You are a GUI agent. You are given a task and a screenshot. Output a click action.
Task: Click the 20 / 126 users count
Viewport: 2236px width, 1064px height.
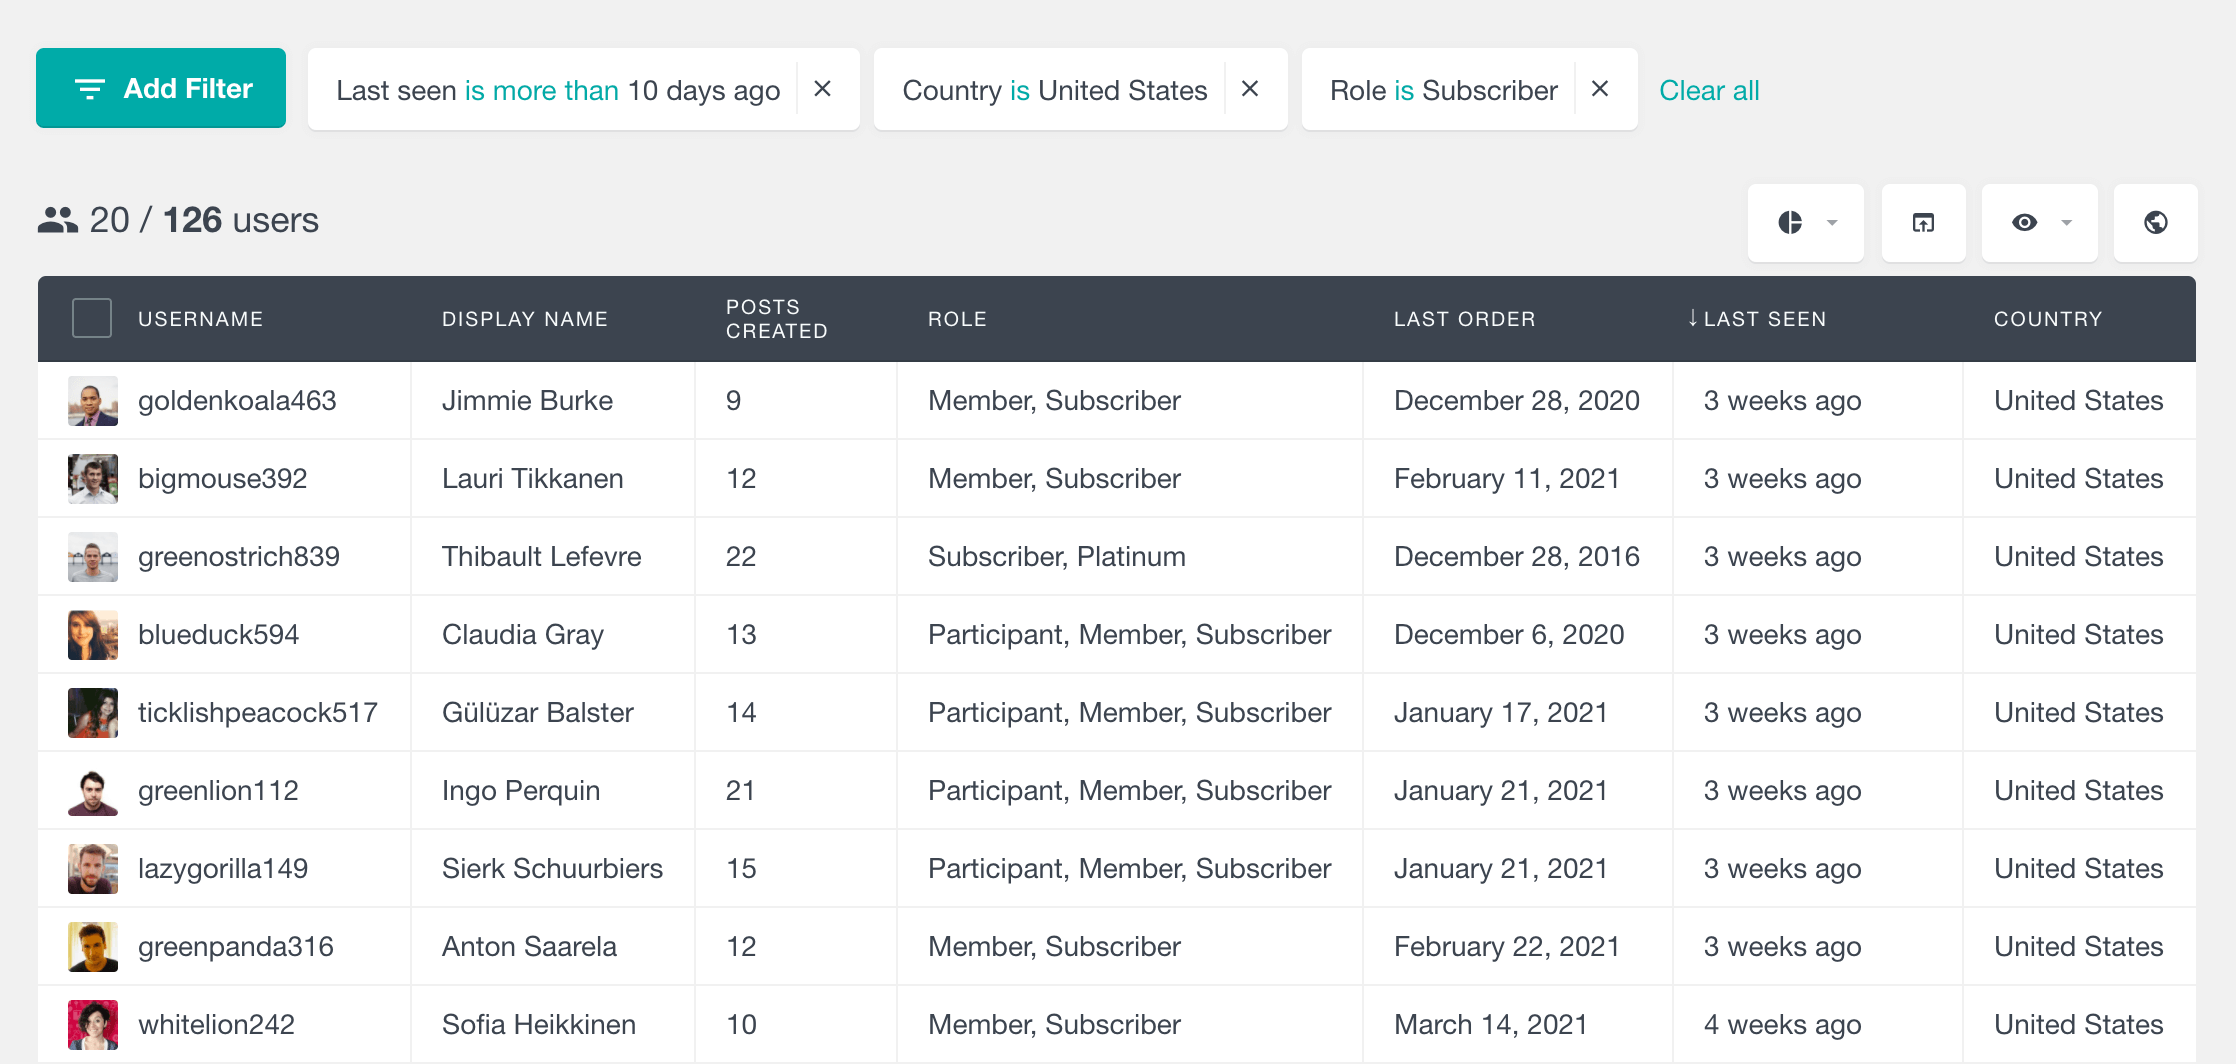[x=204, y=220]
